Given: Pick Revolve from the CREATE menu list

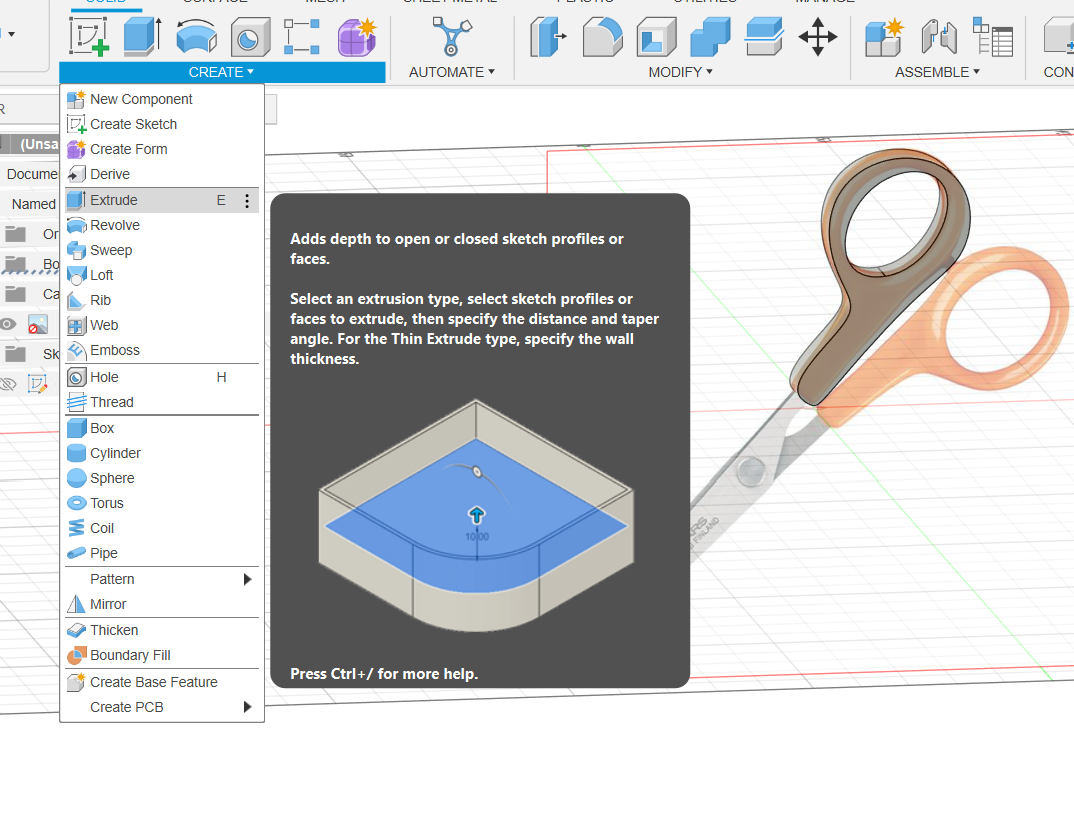Looking at the screenshot, I should (162, 225).
